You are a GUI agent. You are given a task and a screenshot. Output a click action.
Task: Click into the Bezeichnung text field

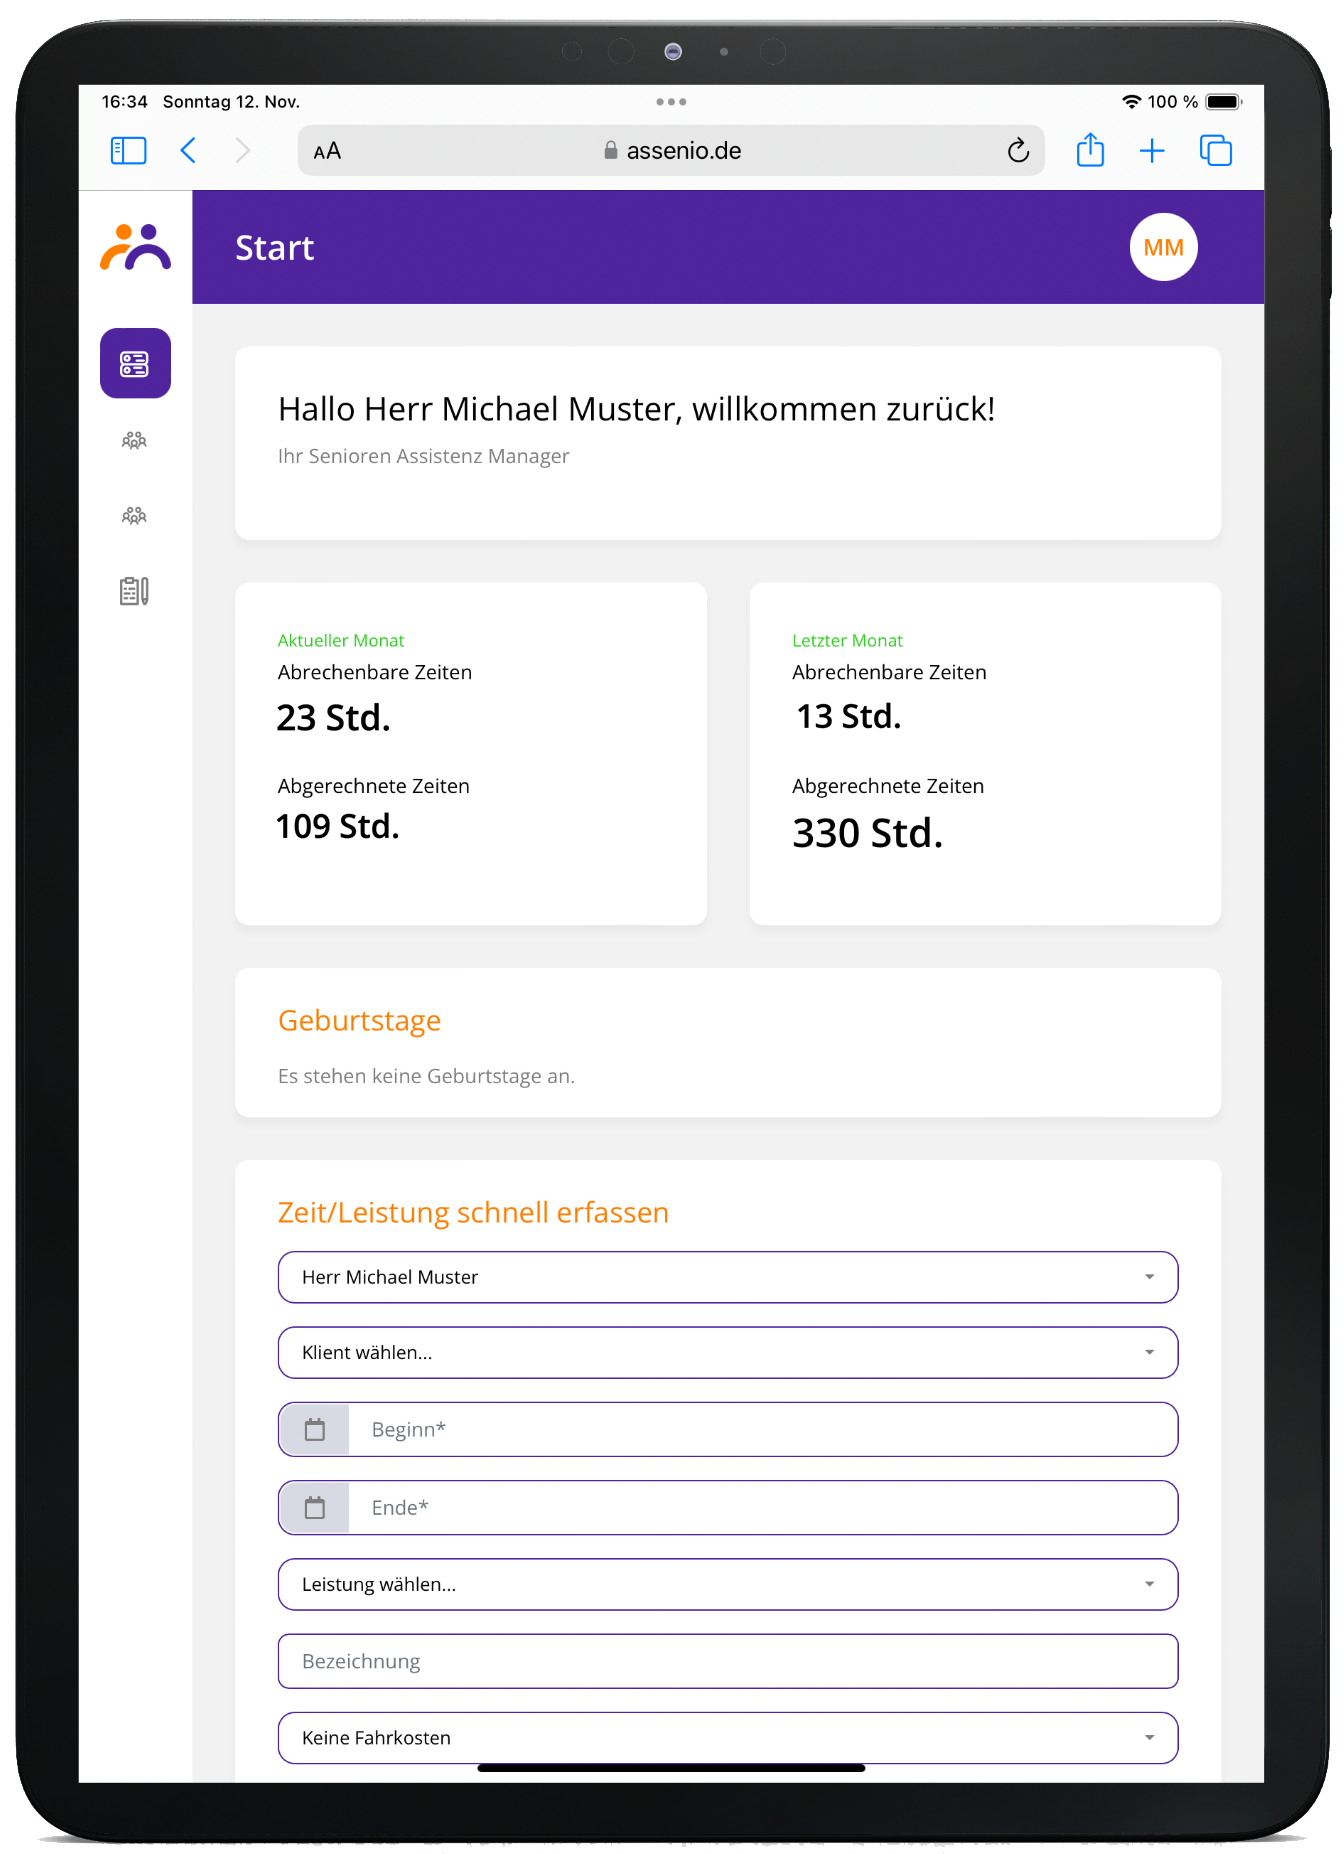pyautogui.click(x=728, y=1662)
